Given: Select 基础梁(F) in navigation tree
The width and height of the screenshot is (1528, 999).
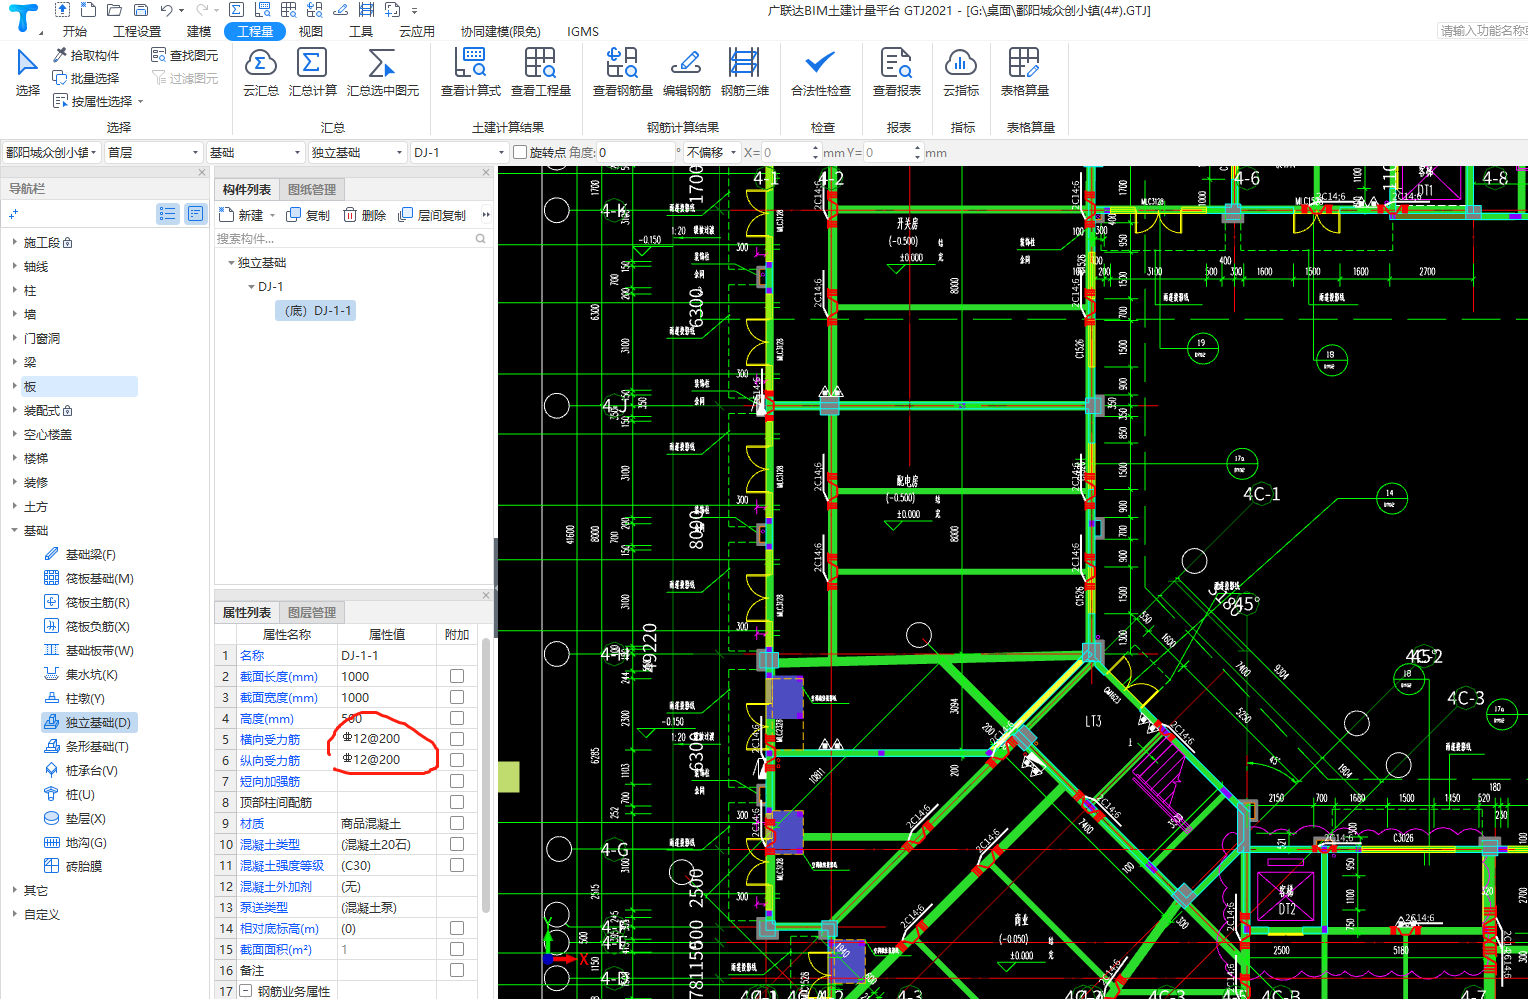Looking at the screenshot, I should click(80, 554).
